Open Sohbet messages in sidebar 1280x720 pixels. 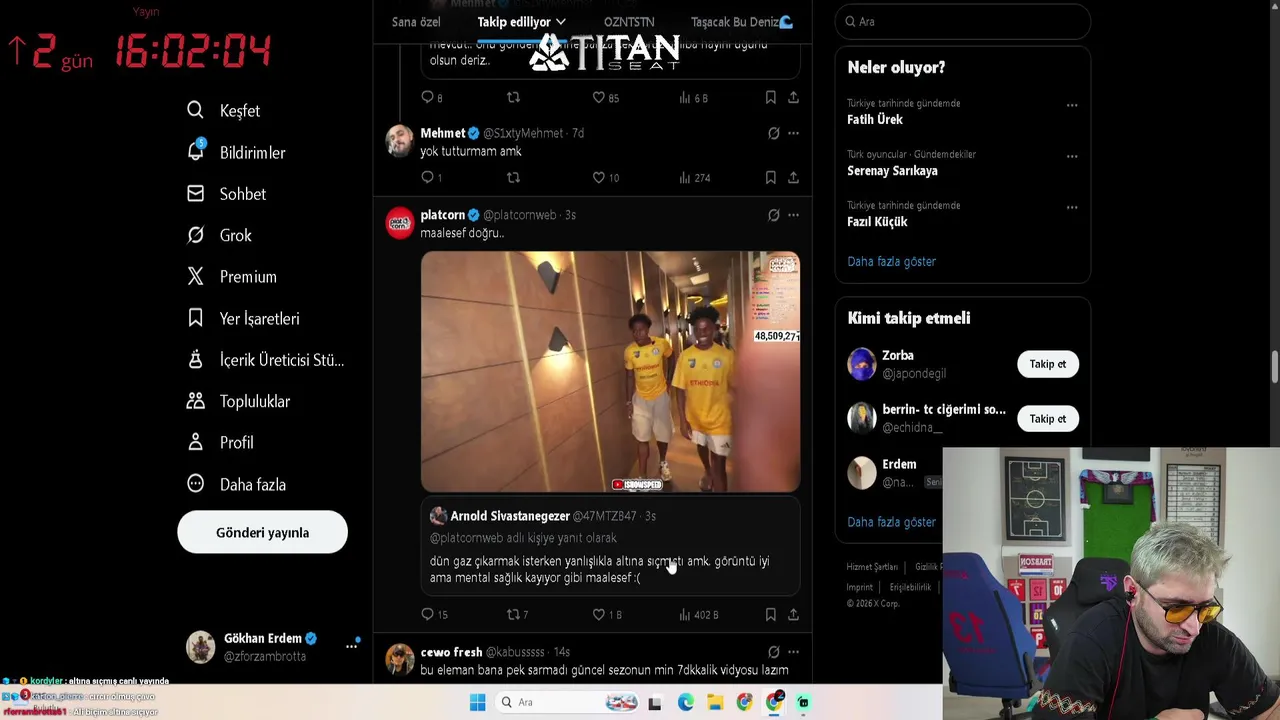coord(227,194)
